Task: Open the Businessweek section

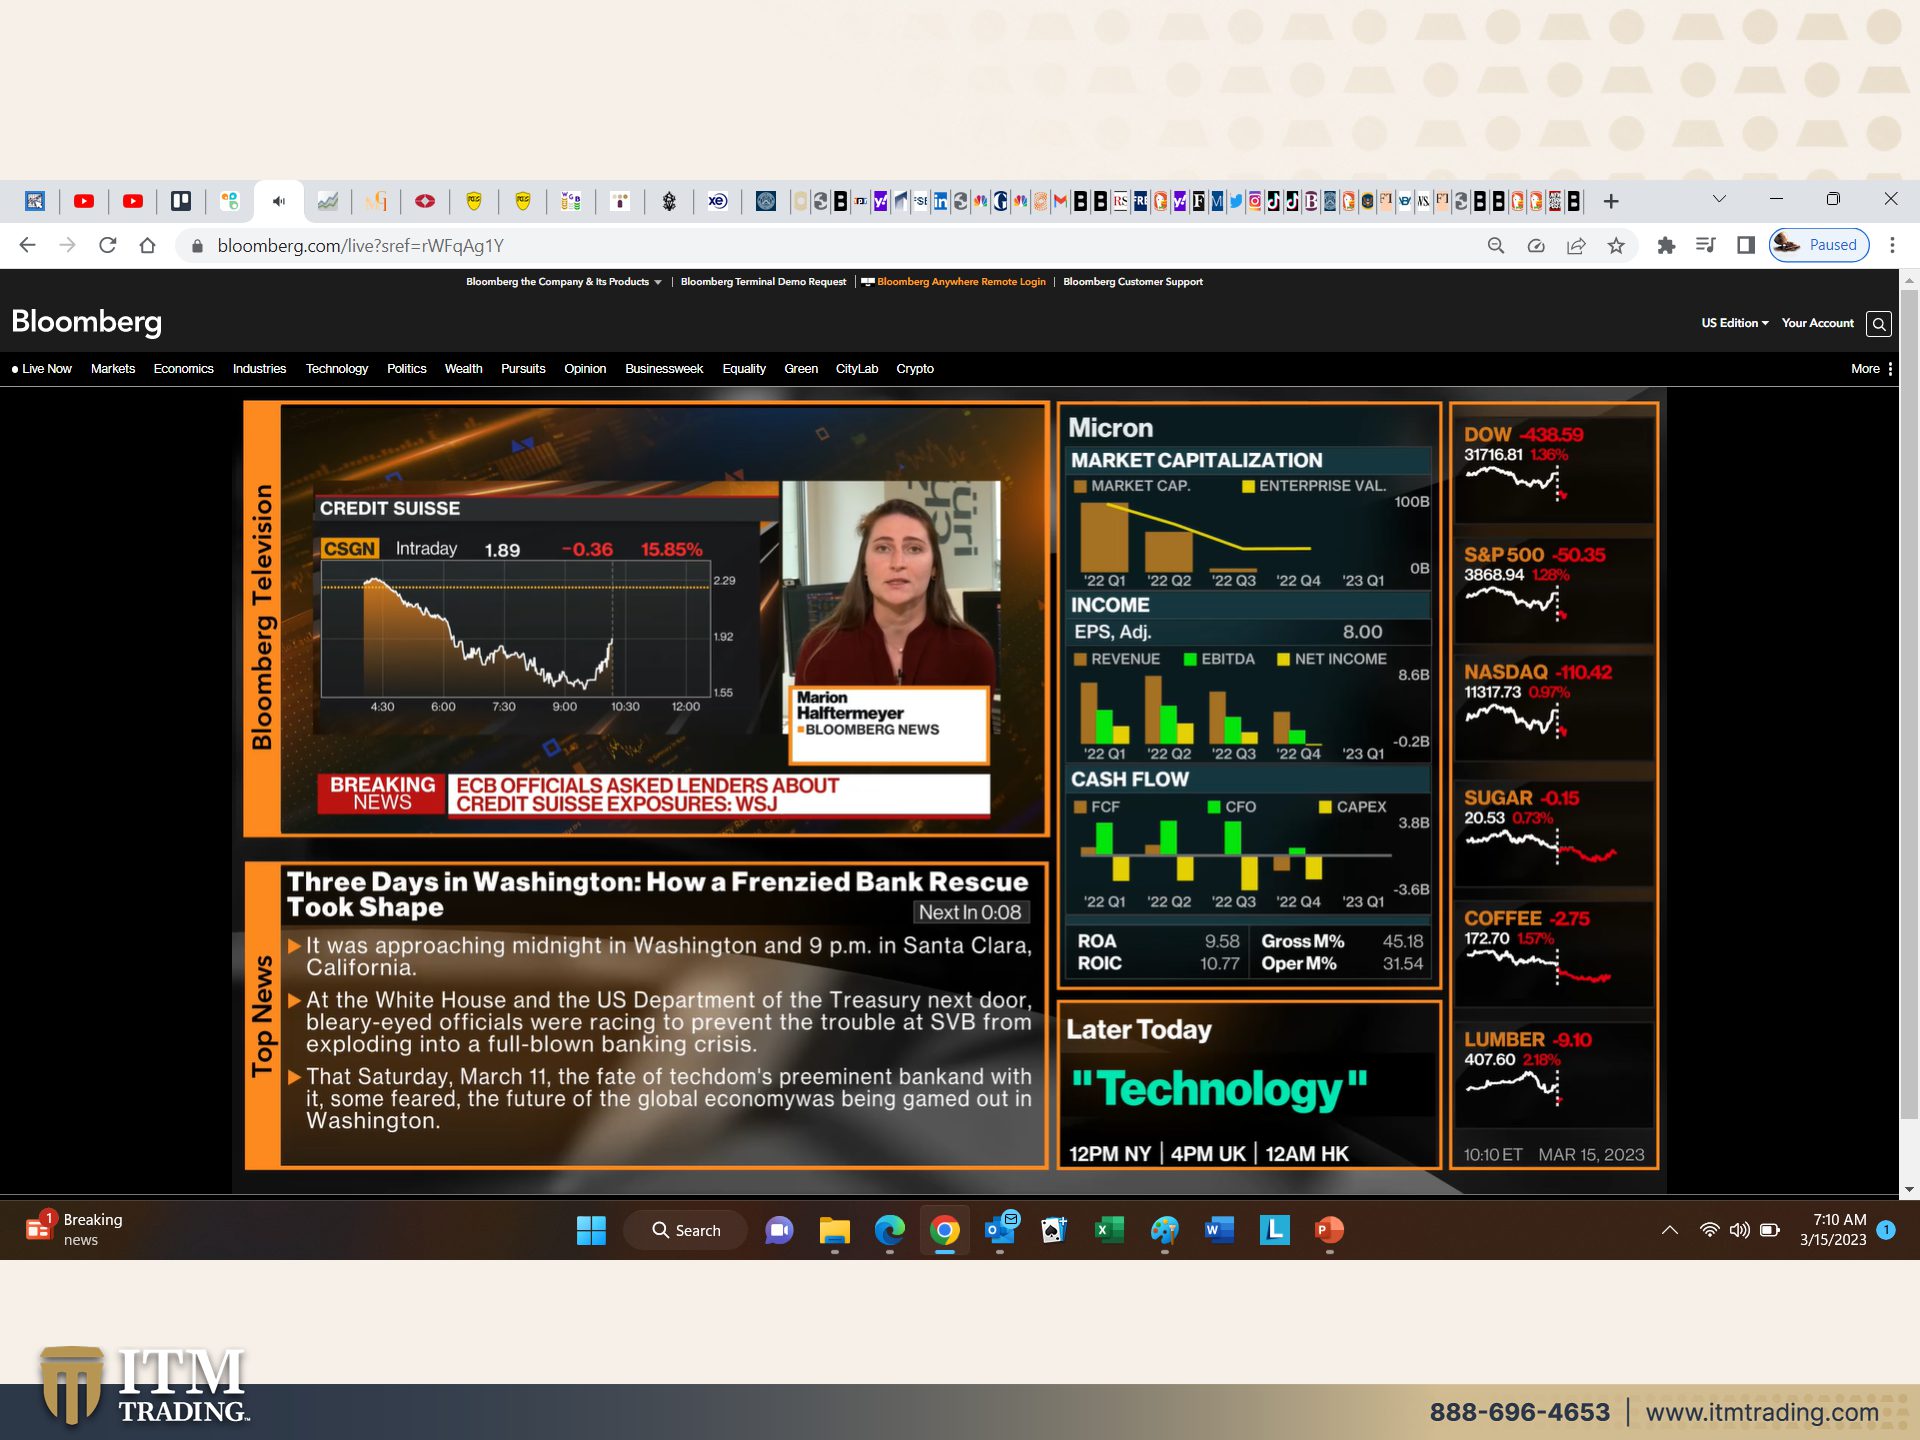Action: pos(664,369)
